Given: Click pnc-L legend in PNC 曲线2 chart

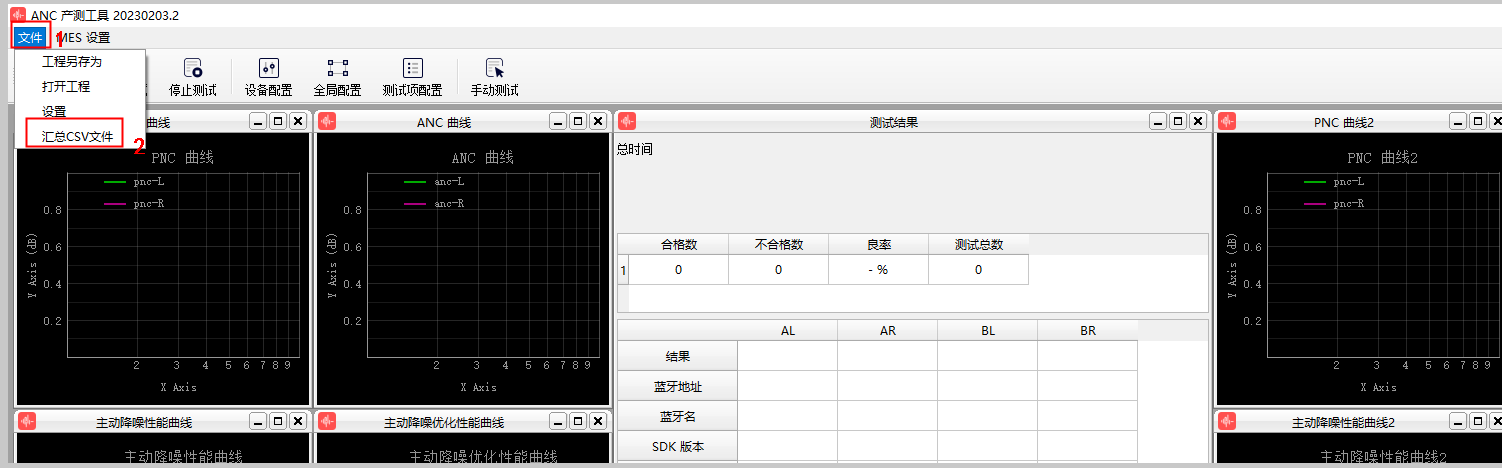Looking at the screenshot, I should [x=1334, y=182].
